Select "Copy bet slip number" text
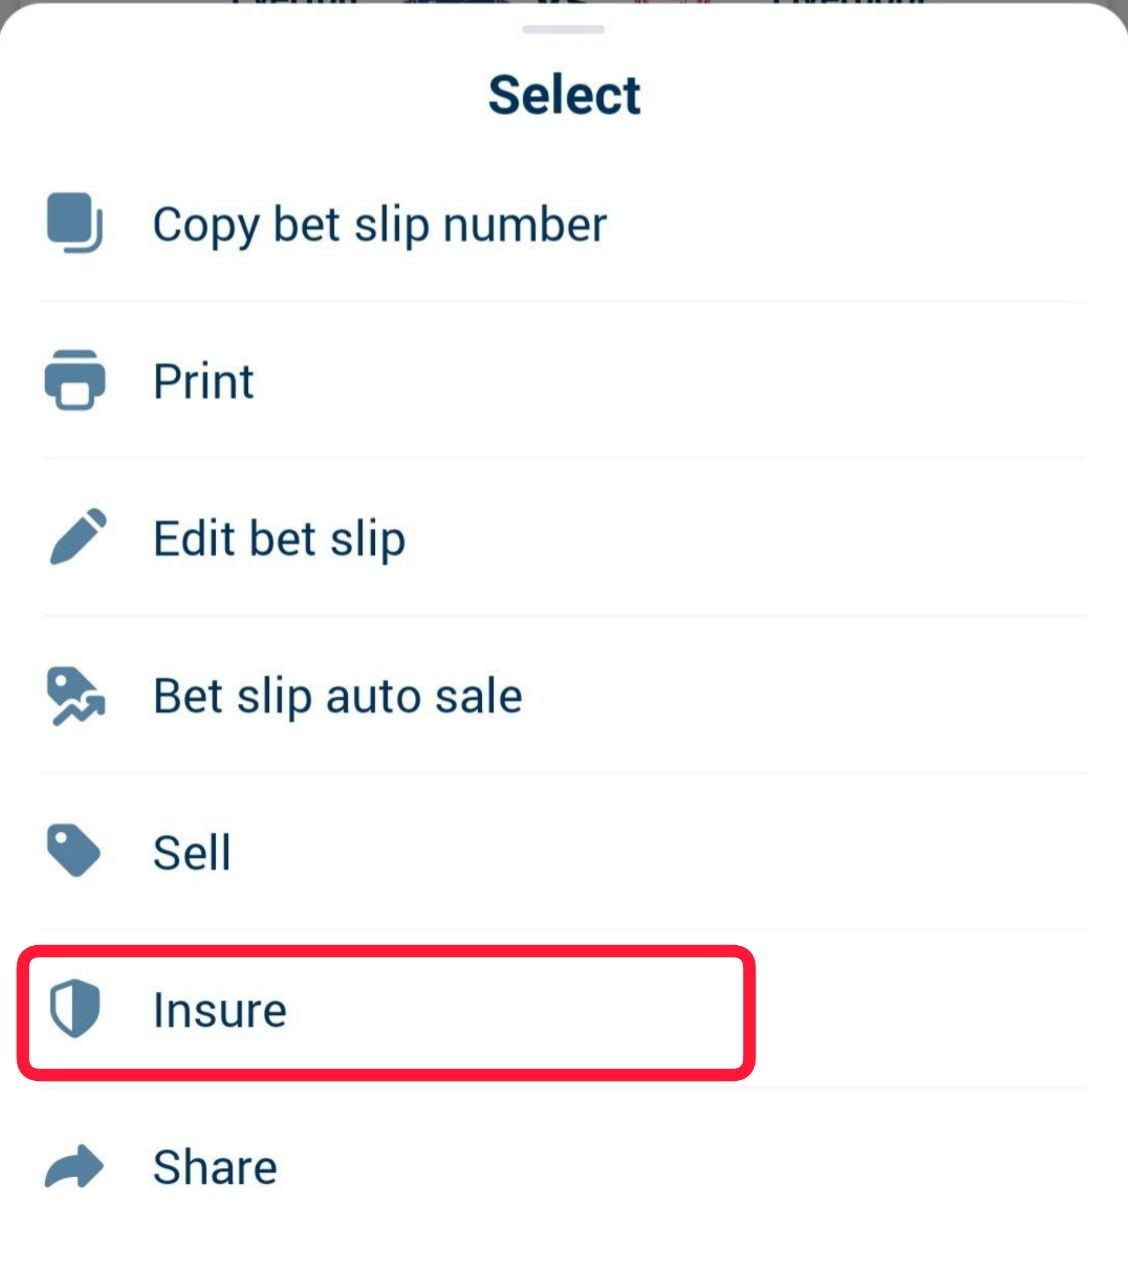This screenshot has width=1128, height=1280. [379, 224]
